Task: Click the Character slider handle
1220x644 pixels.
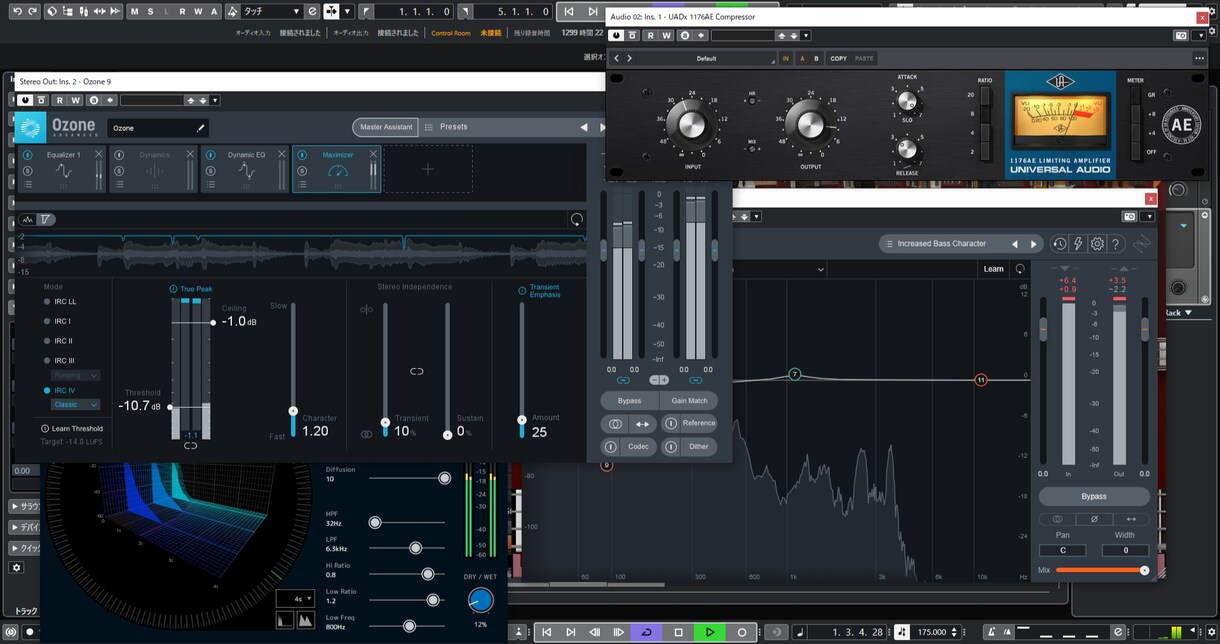Action: (x=293, y=411)
